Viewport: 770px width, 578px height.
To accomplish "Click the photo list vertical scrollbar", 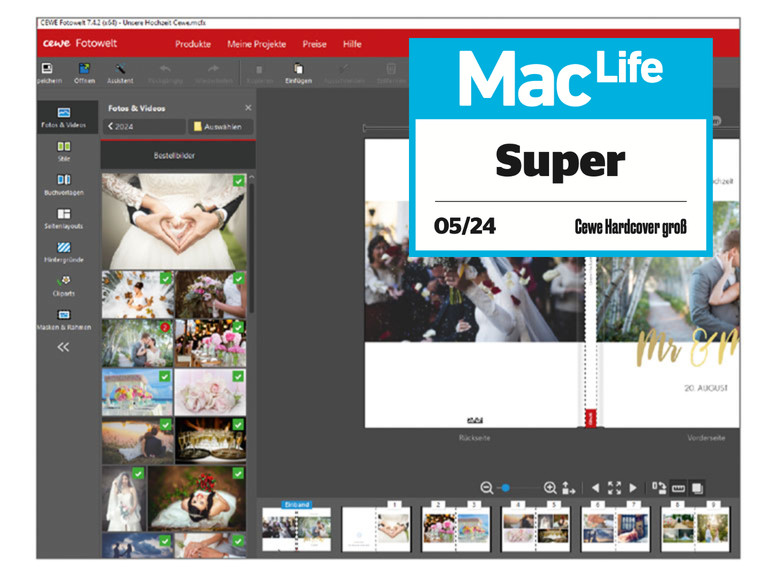I will click(x=251, y=248).
